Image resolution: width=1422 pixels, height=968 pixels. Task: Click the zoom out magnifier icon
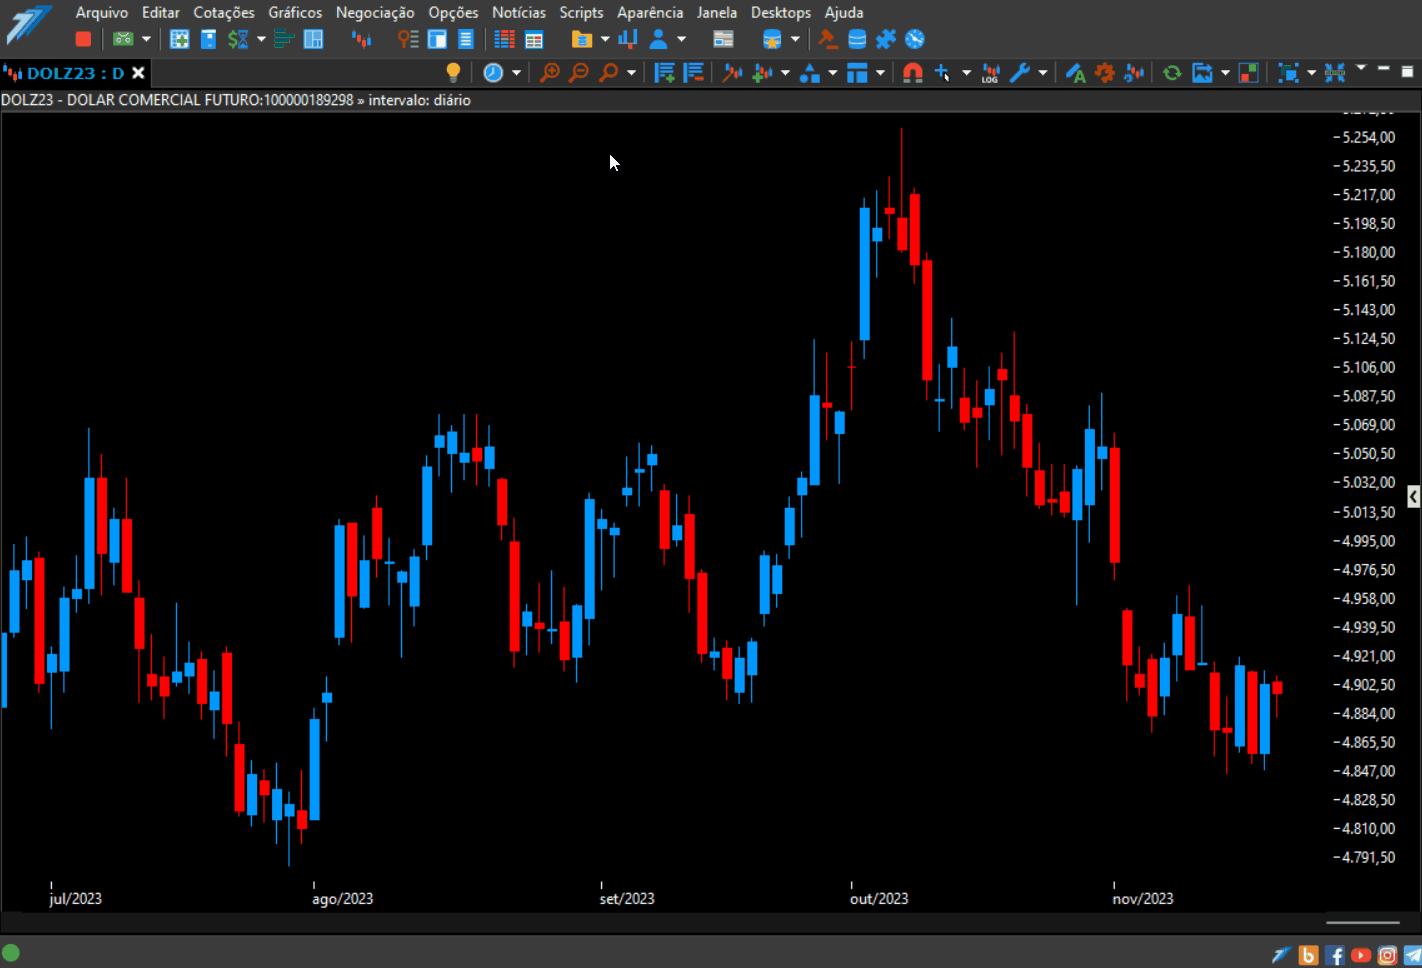(578, 72)
